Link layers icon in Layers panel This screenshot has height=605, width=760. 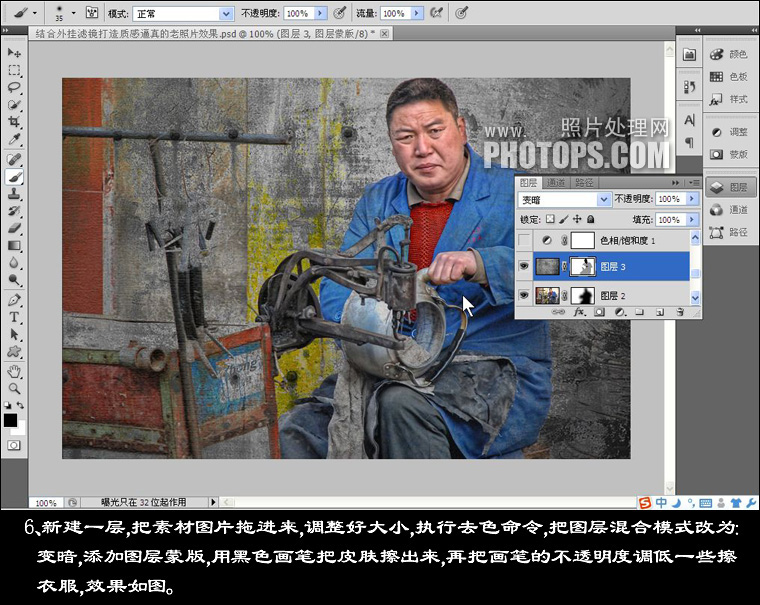click(x=558, y=312)
